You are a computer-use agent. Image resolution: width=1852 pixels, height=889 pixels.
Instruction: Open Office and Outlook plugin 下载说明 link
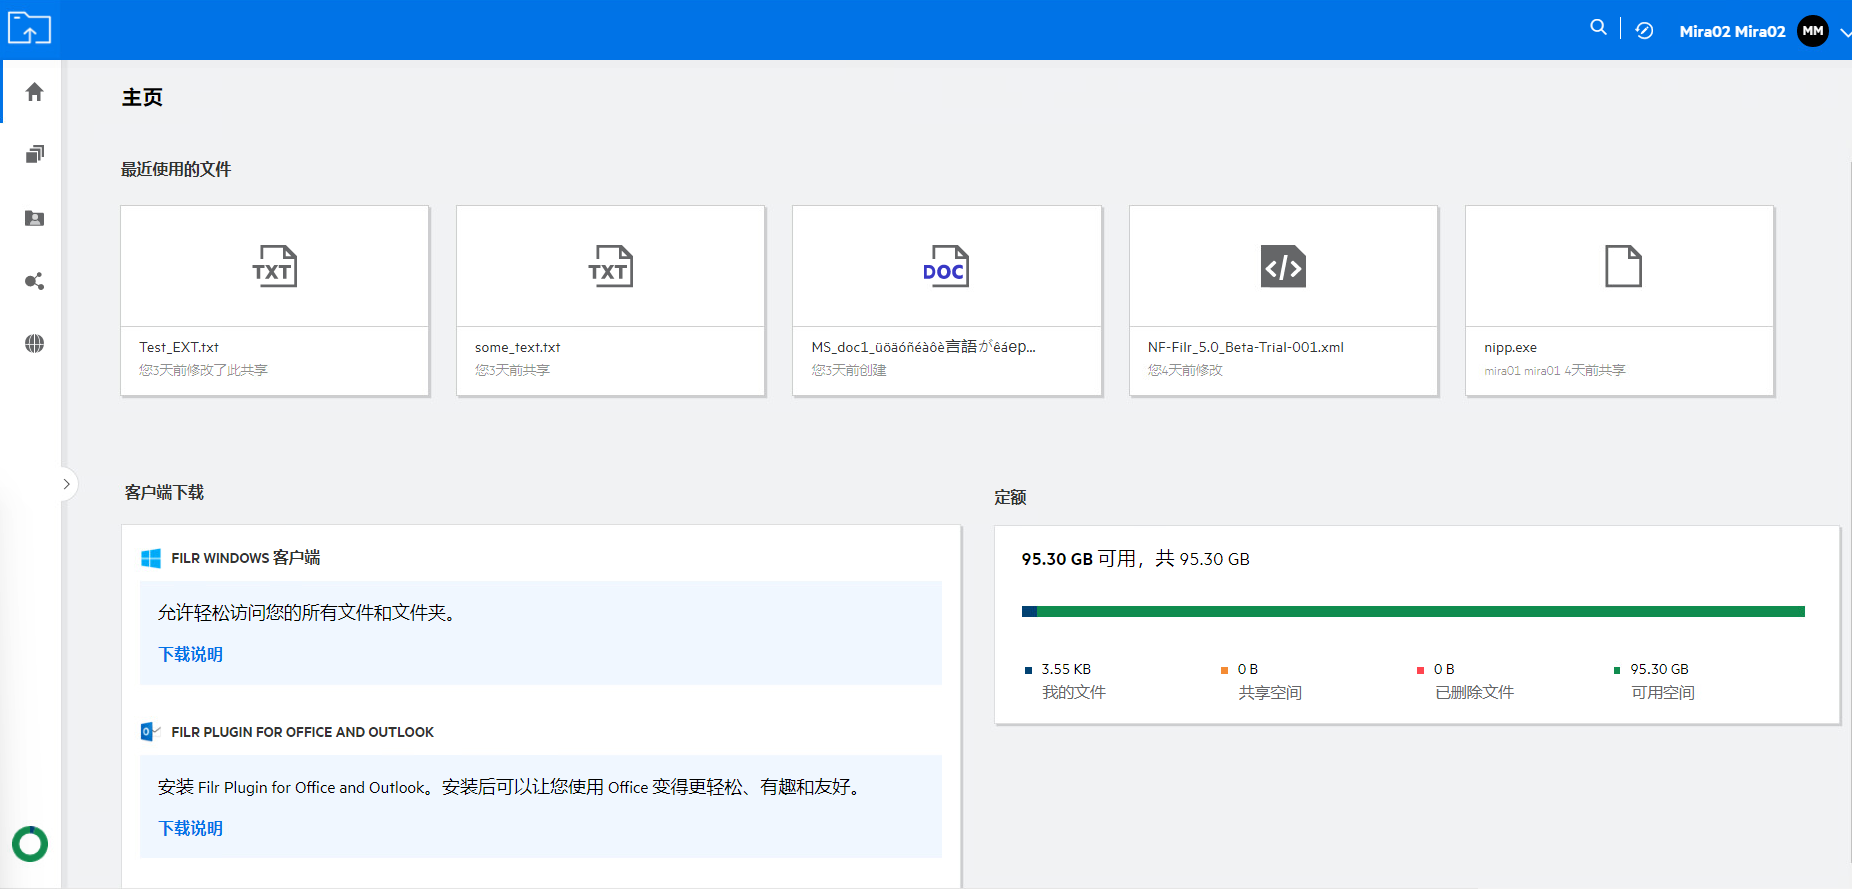coord(190,828)
